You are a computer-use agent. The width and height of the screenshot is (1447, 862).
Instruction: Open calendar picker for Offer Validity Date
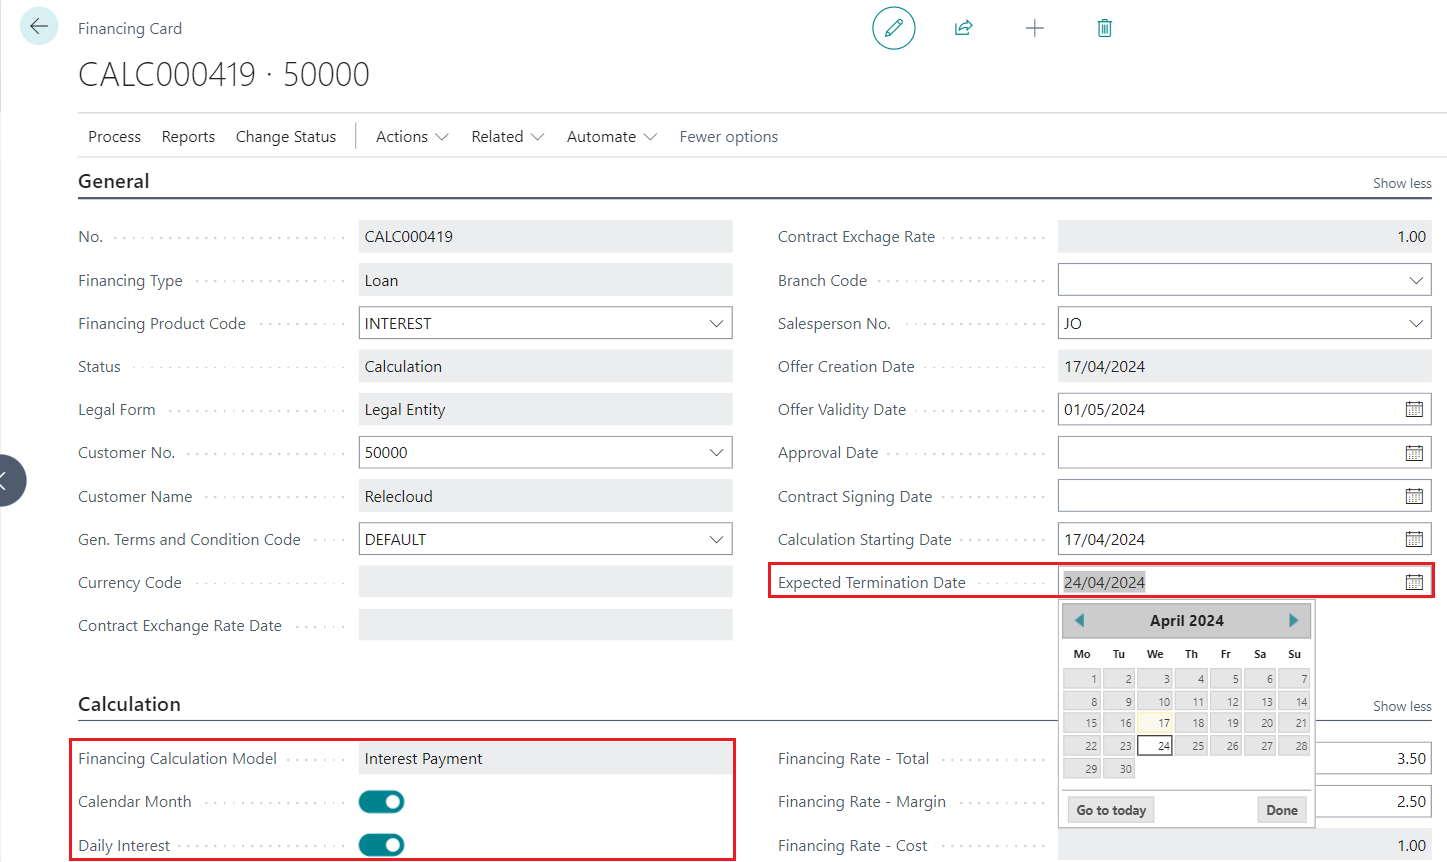coord(1414,410)
